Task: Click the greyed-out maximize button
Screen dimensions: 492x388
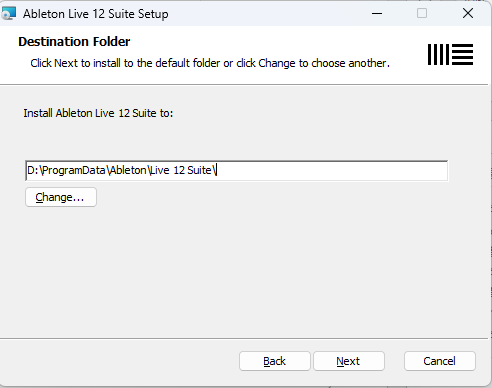Action: pos(422,13)
